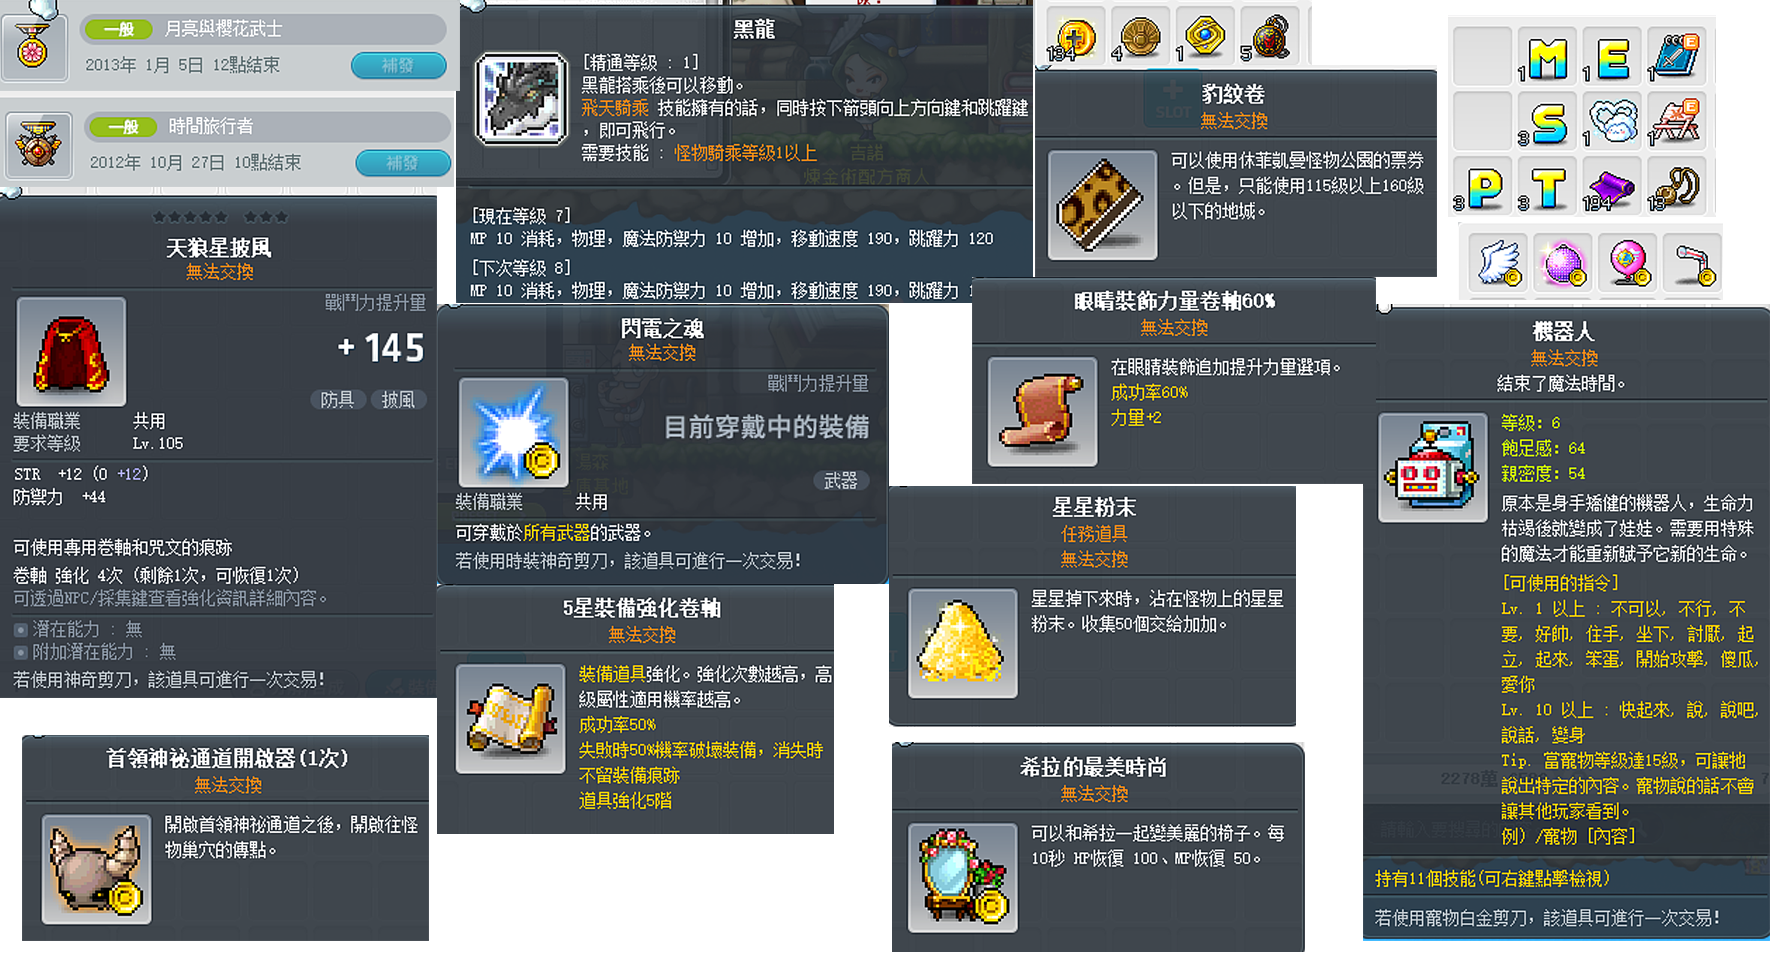Select the yellow letter S item
The height and width of the screenshot is (972, 1784).
pyautogui.click(x=1548, y=122)
